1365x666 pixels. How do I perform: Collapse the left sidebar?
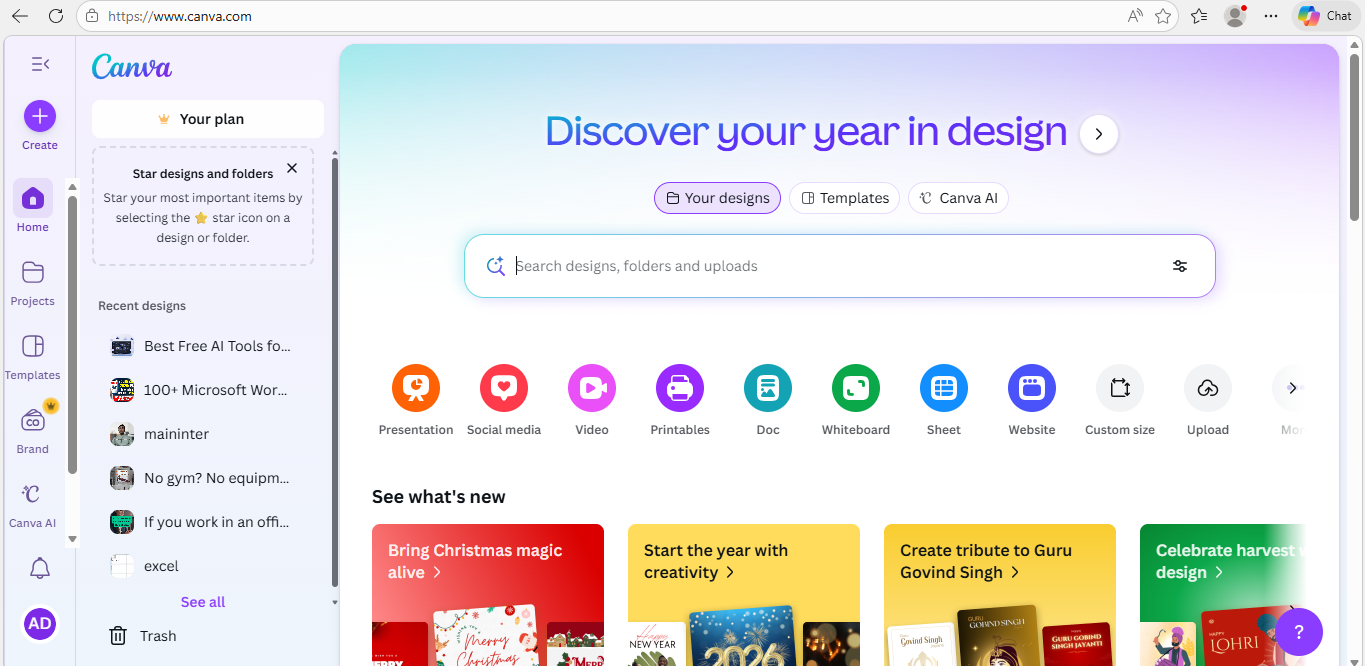pos(40,63)
